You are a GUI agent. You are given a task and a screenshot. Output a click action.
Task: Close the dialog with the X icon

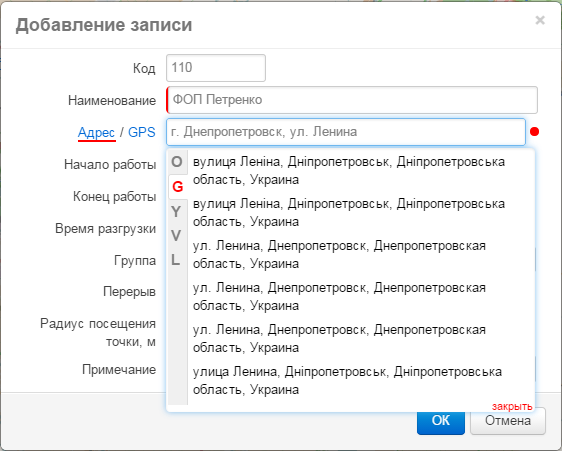point(540,20)
